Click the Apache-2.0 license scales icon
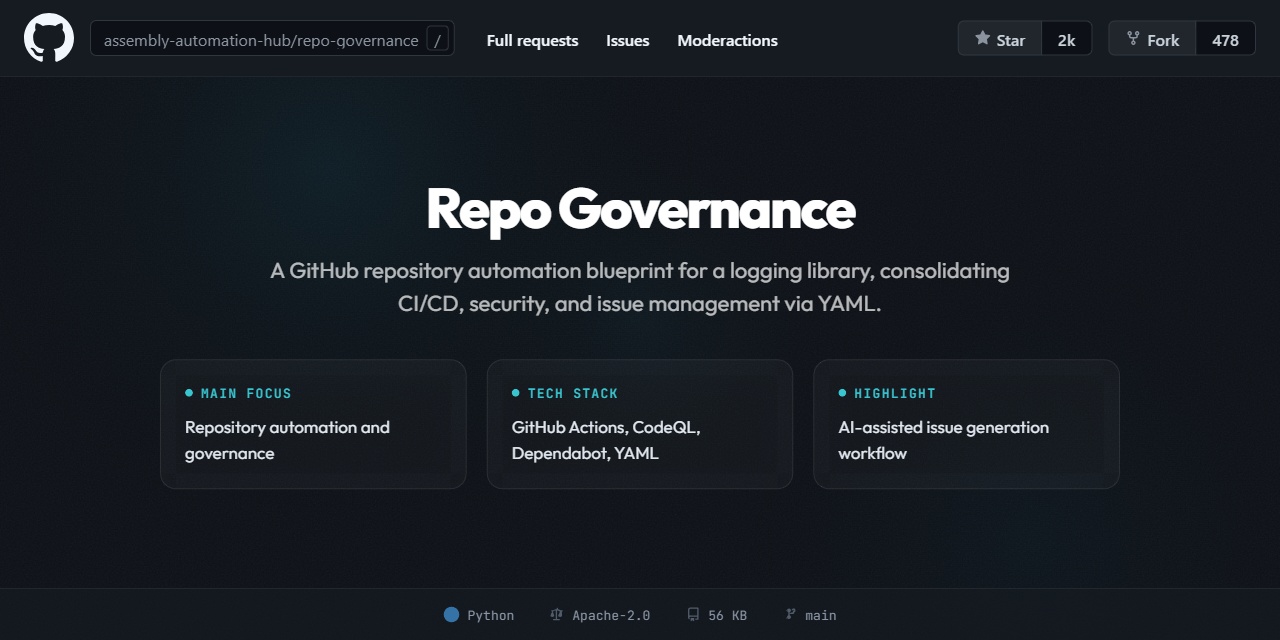Image resolution: width=1280 pixels, height=640 pixels. pos(556,614)
